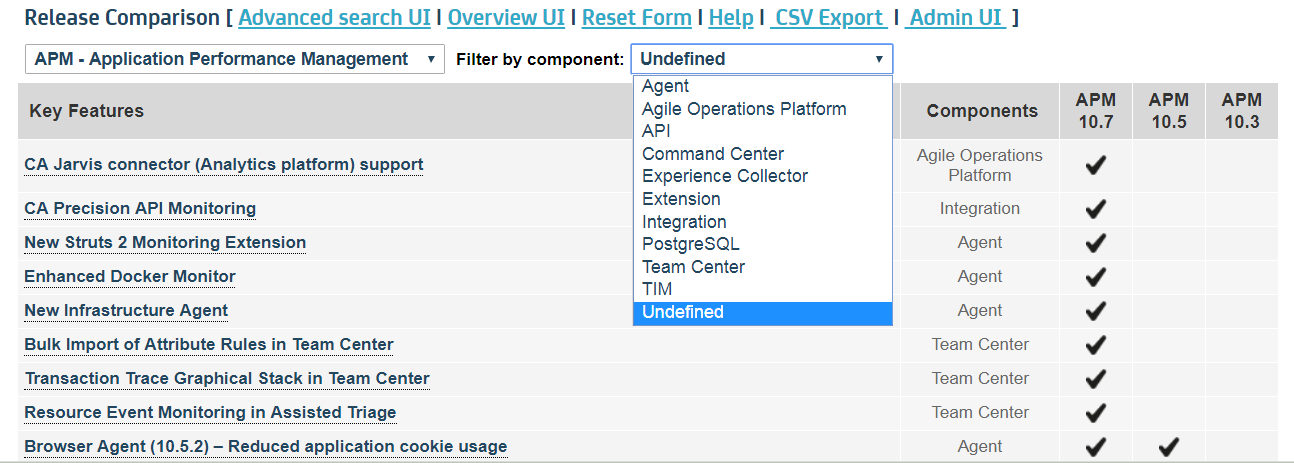Click Agent cell in Enhanced Docker Monitor row
The image size is (1294, 463).
980,277
